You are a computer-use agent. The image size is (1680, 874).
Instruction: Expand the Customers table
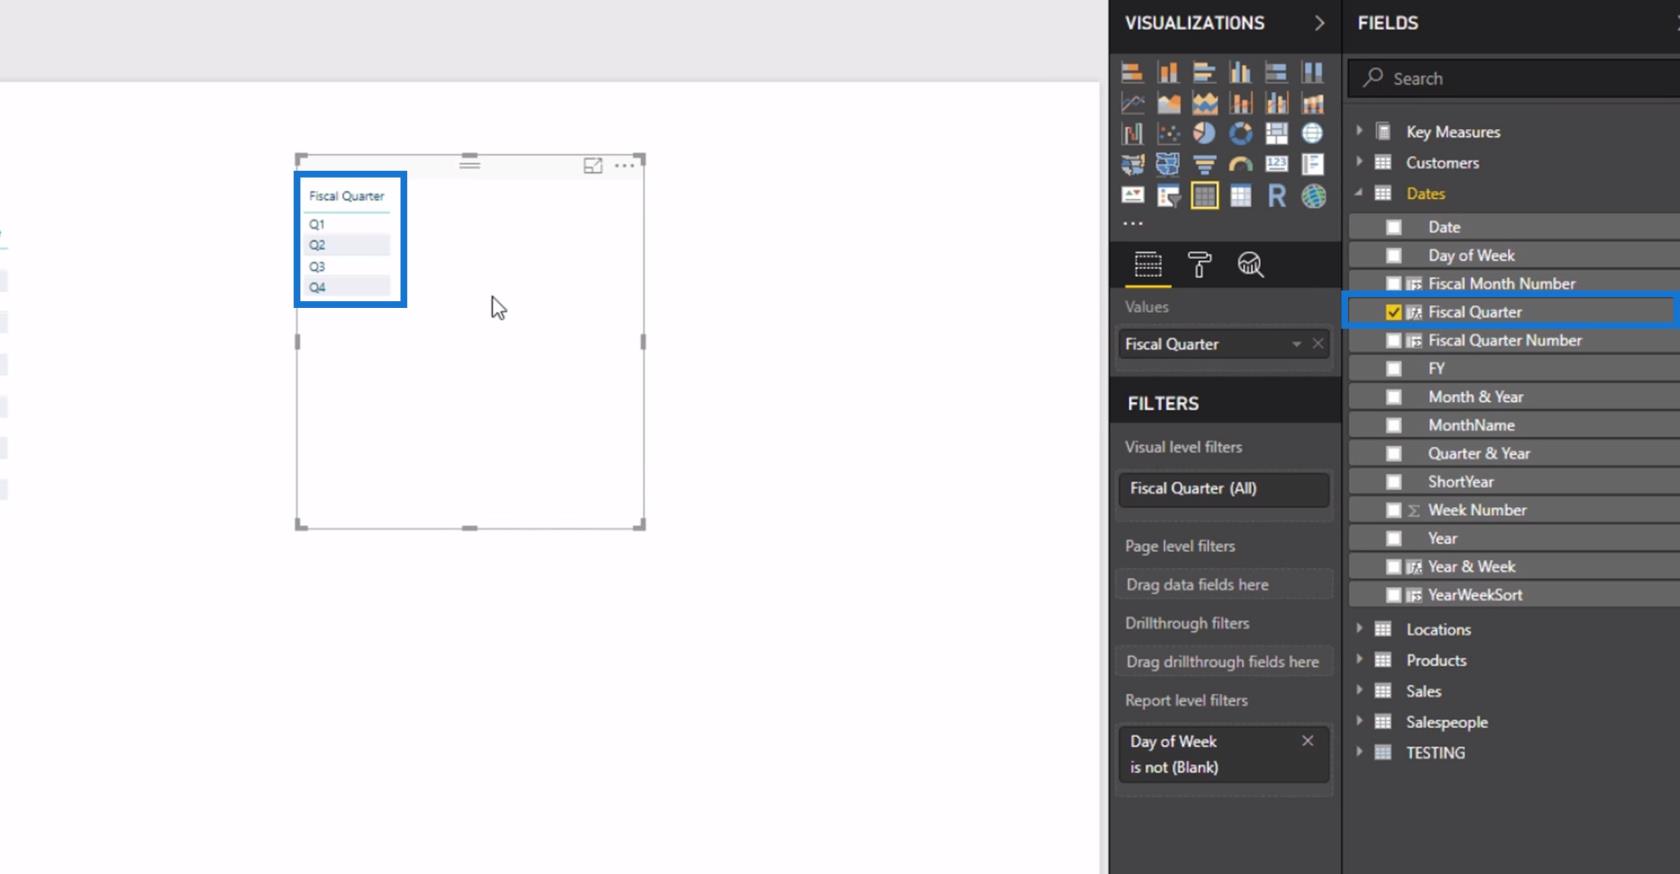[x=1359, y=162]
